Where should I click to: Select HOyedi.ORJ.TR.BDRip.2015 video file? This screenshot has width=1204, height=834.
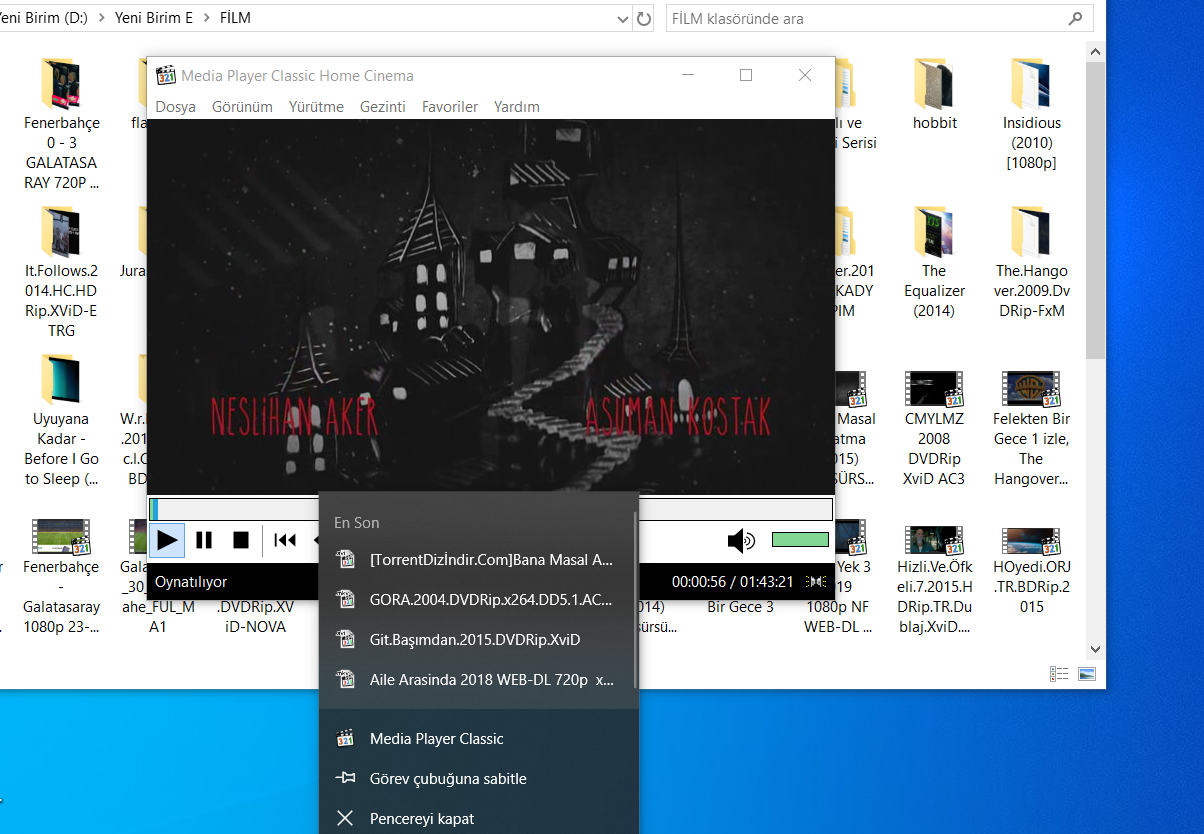(1032, 570)
